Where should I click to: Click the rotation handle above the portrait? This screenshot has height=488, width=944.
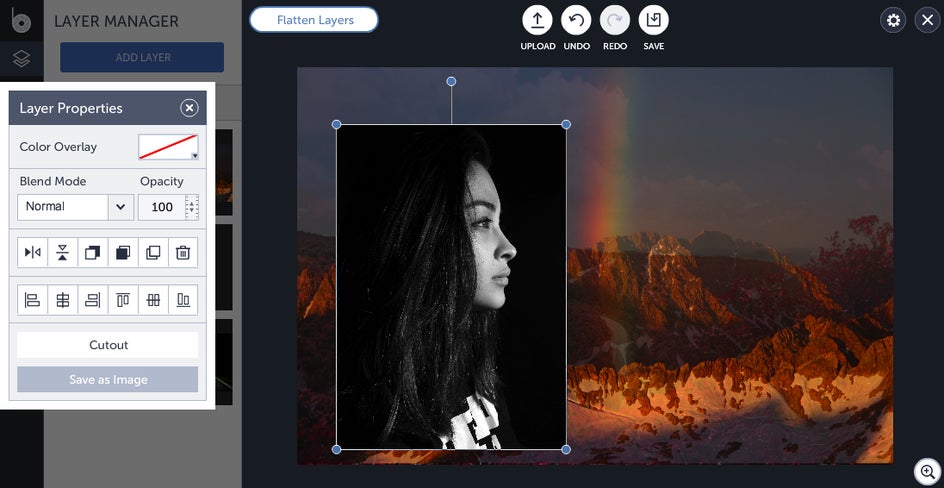[451, 81]
